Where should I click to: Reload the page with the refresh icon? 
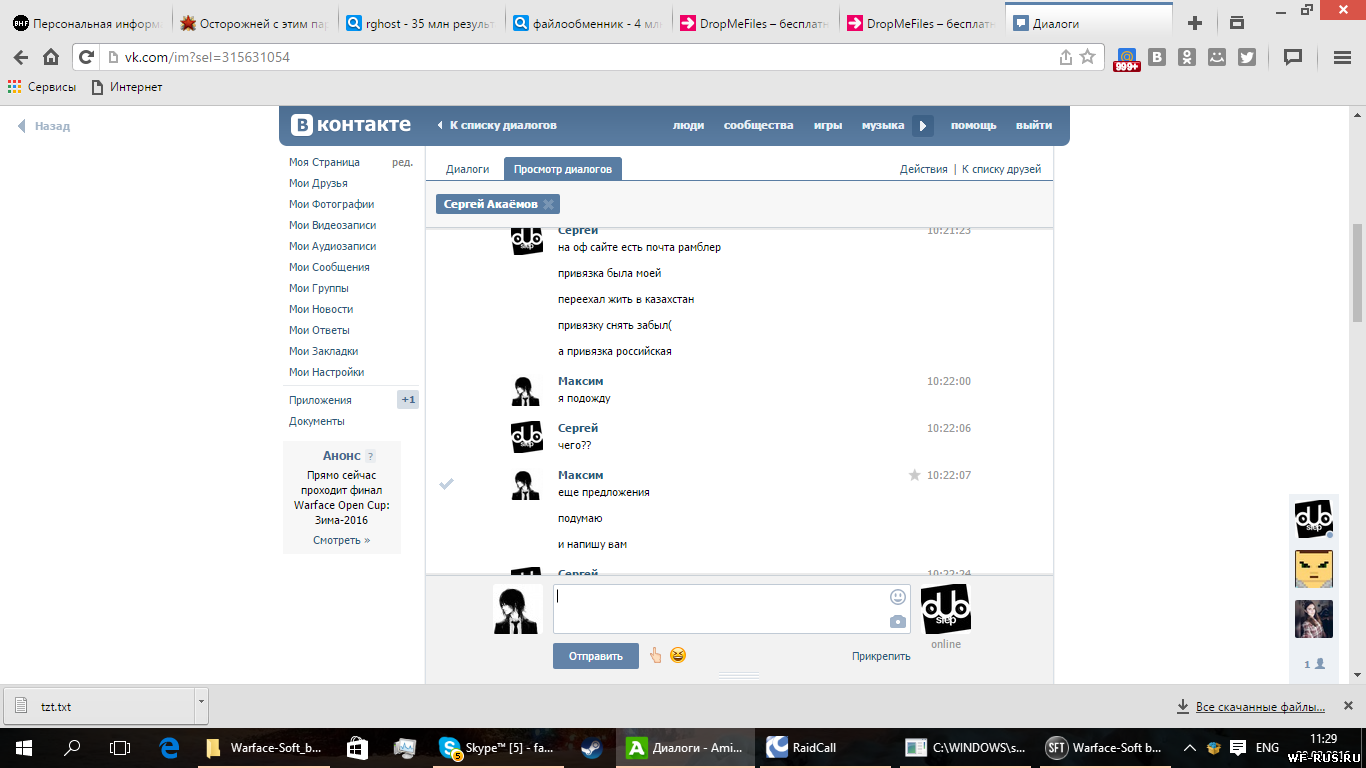pos(86,58)
